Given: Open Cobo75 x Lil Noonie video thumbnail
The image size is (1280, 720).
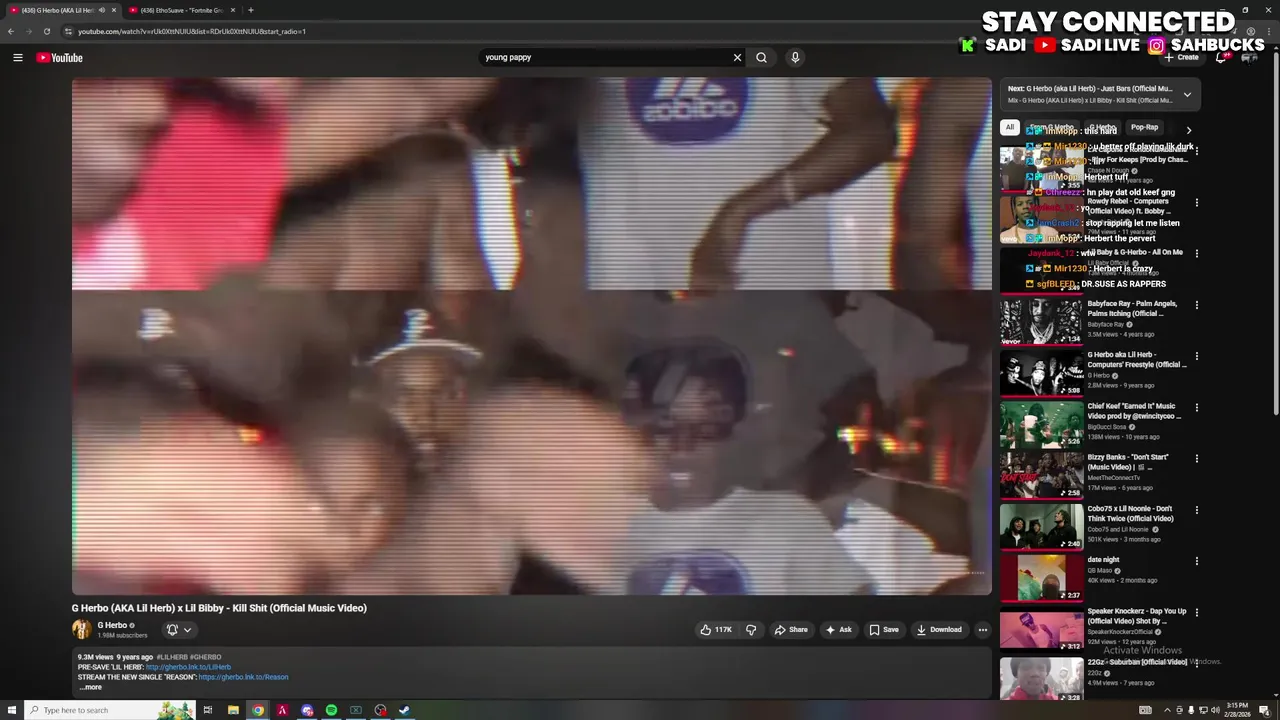Looking at the screenshot, I should coord(1041,526).
